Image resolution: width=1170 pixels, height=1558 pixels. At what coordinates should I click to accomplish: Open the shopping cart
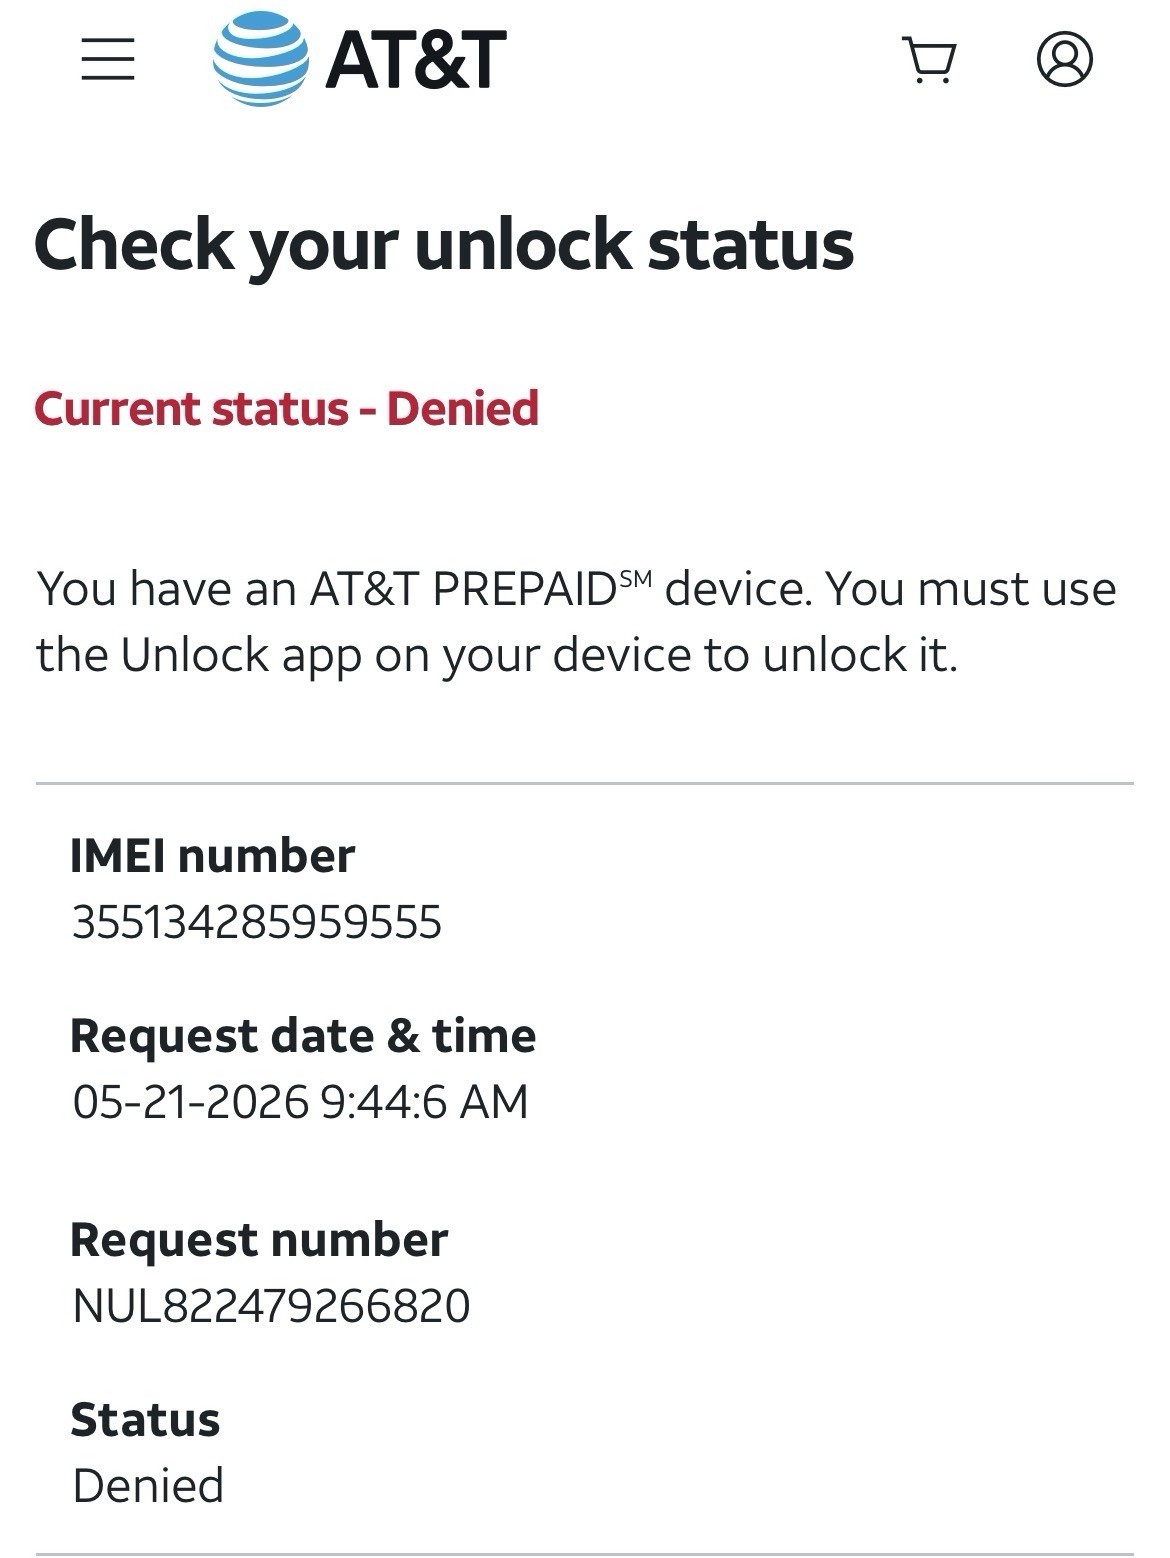[930, 60]
